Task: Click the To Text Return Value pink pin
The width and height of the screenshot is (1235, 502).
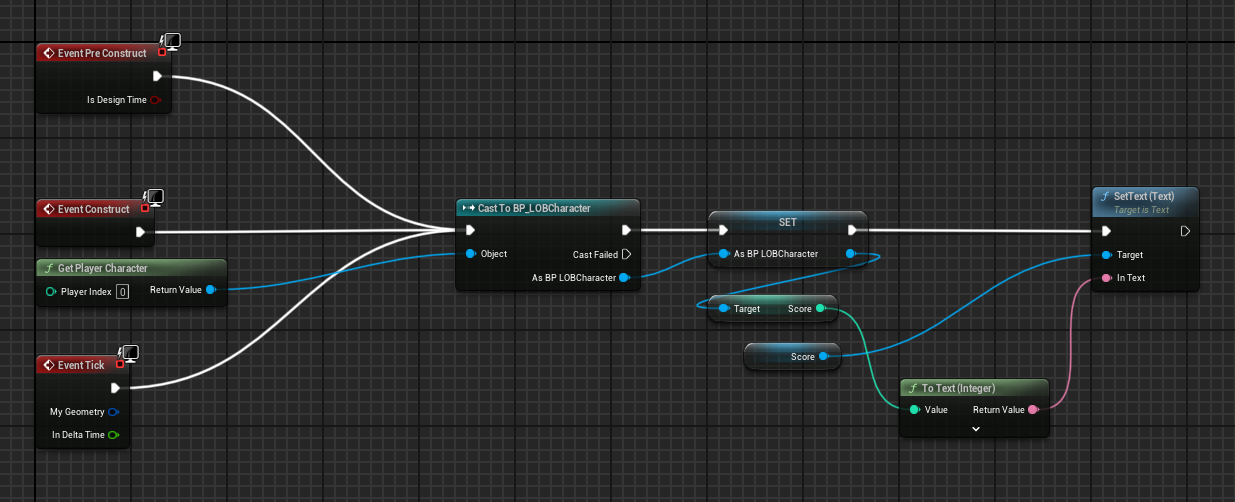Action: point(1034,410)
